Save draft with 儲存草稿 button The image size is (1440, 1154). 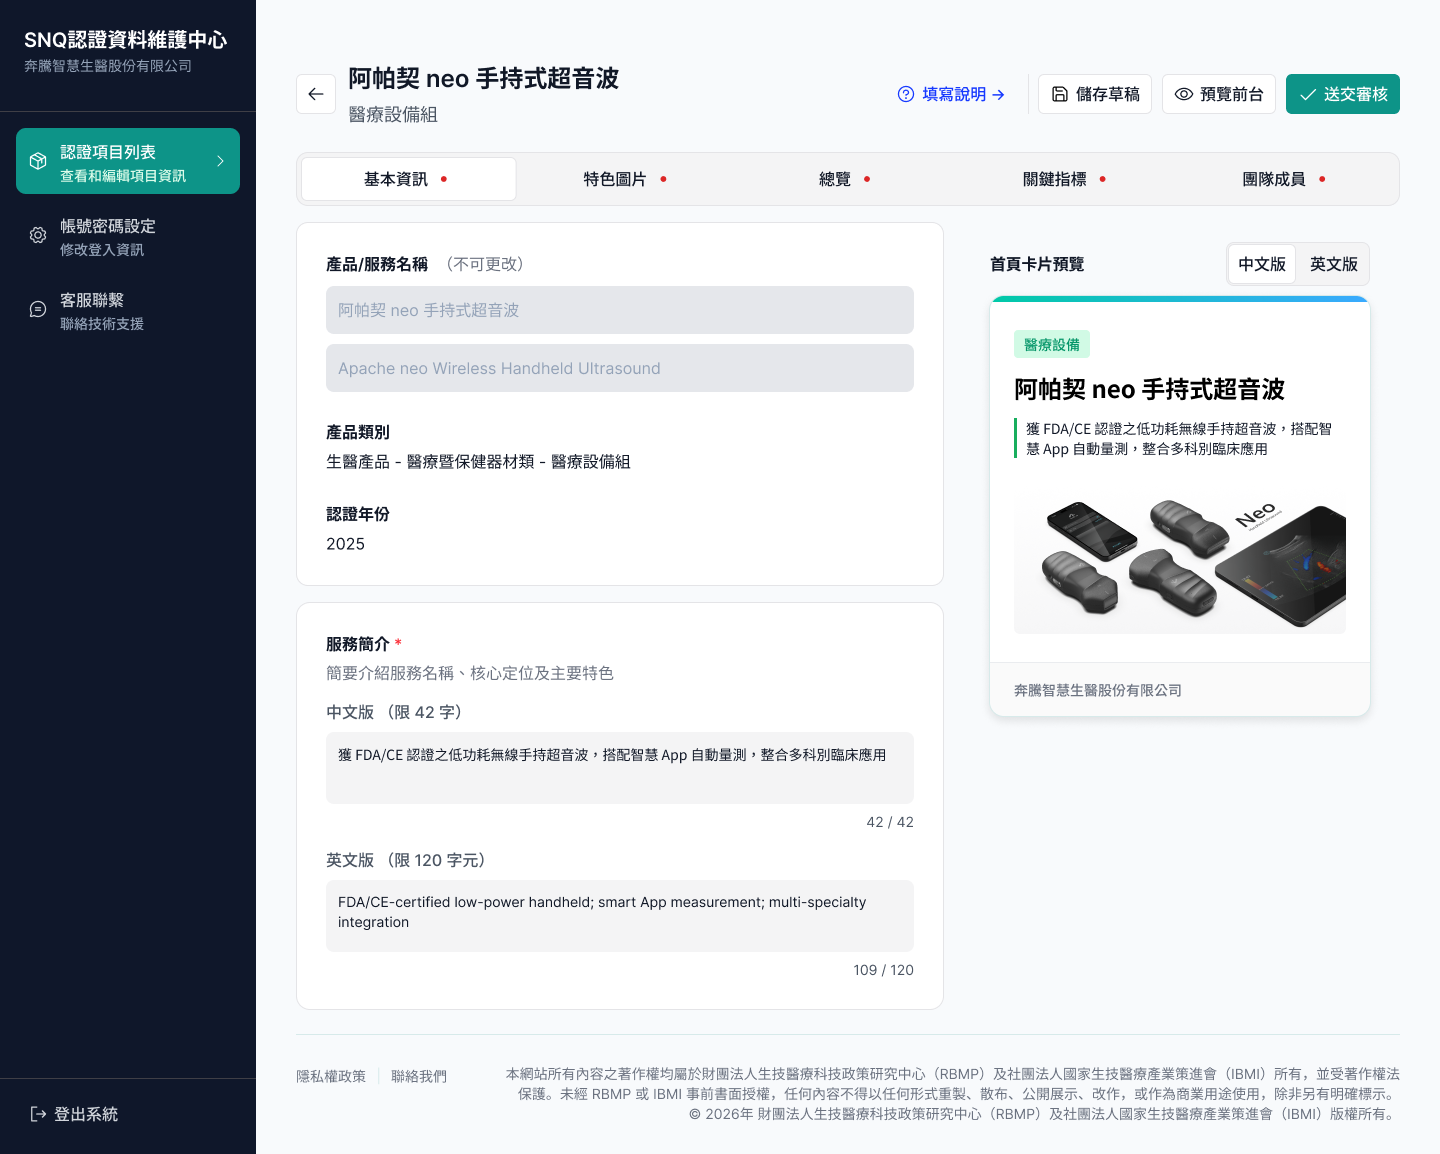click(1095, 94)
